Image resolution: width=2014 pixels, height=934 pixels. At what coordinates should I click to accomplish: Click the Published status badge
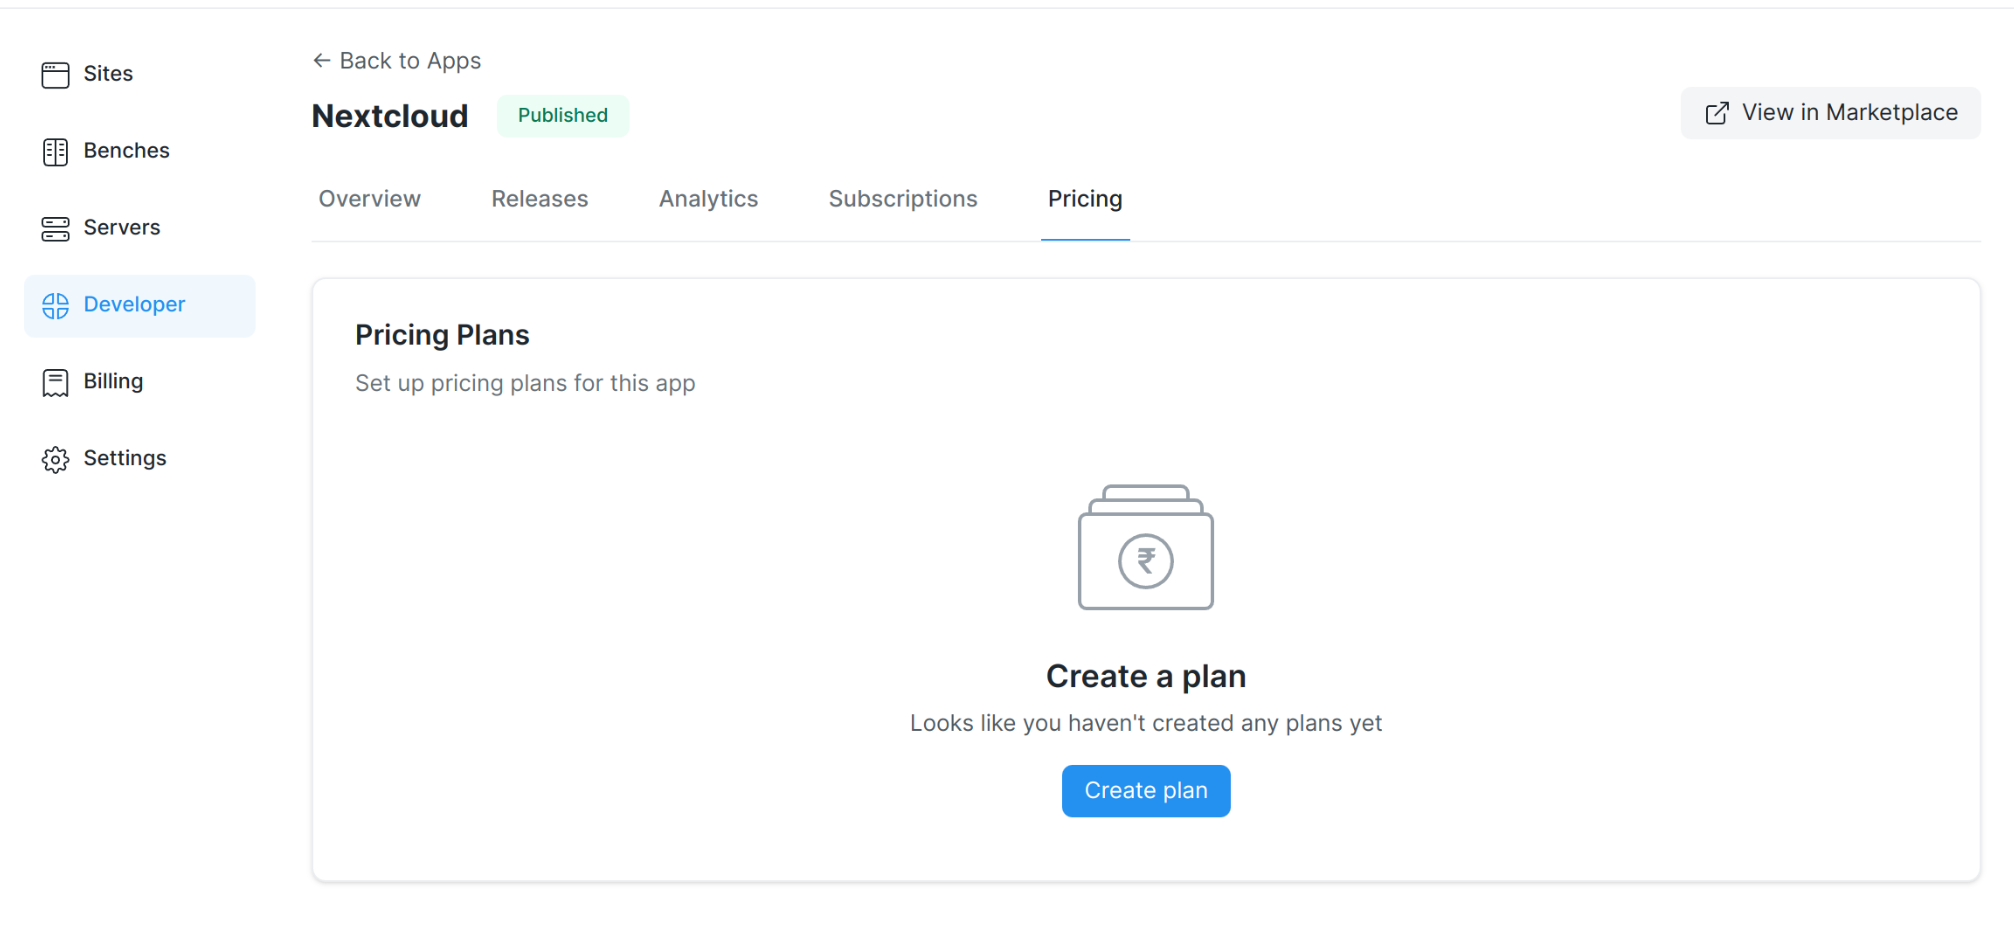coord(563,116)
